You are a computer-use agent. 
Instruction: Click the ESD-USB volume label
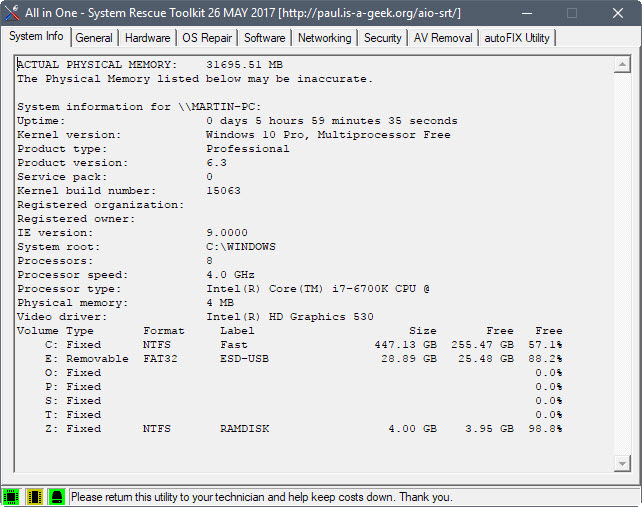click(244, 359)
